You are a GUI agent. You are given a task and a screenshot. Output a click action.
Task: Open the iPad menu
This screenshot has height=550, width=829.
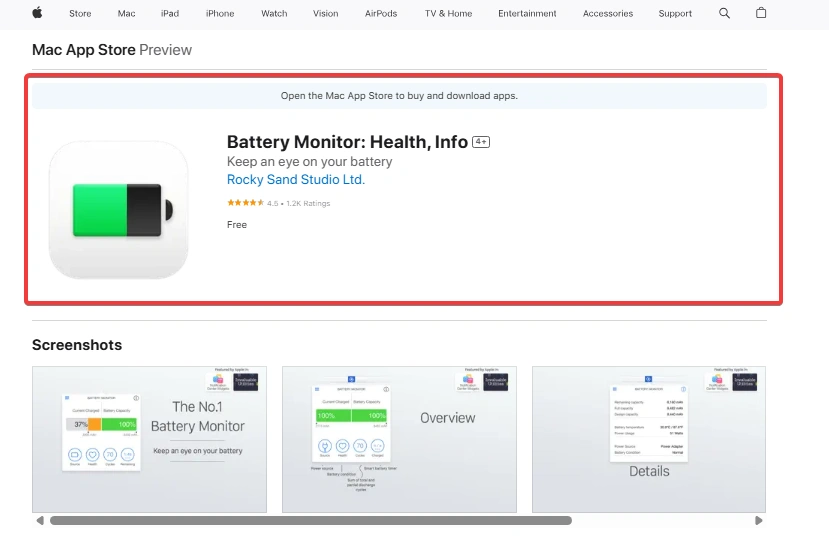tap(170, 14)
